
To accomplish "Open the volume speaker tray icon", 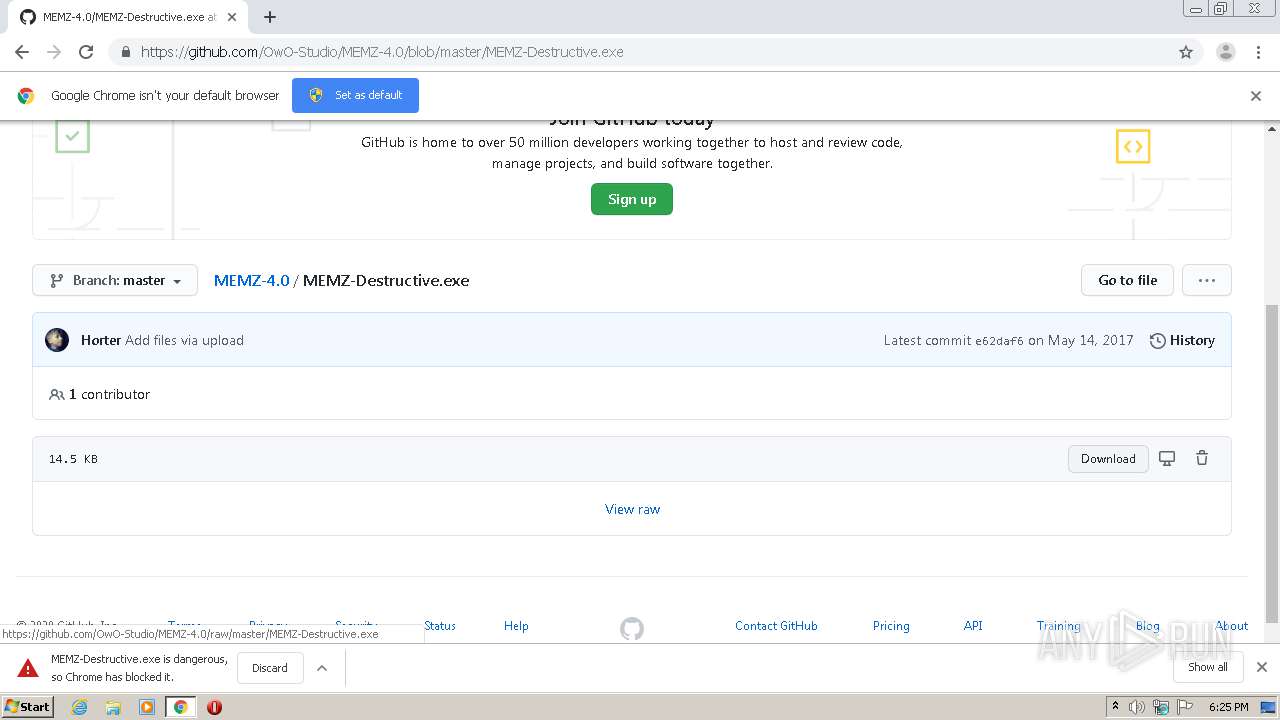I will pos(1137,707).
